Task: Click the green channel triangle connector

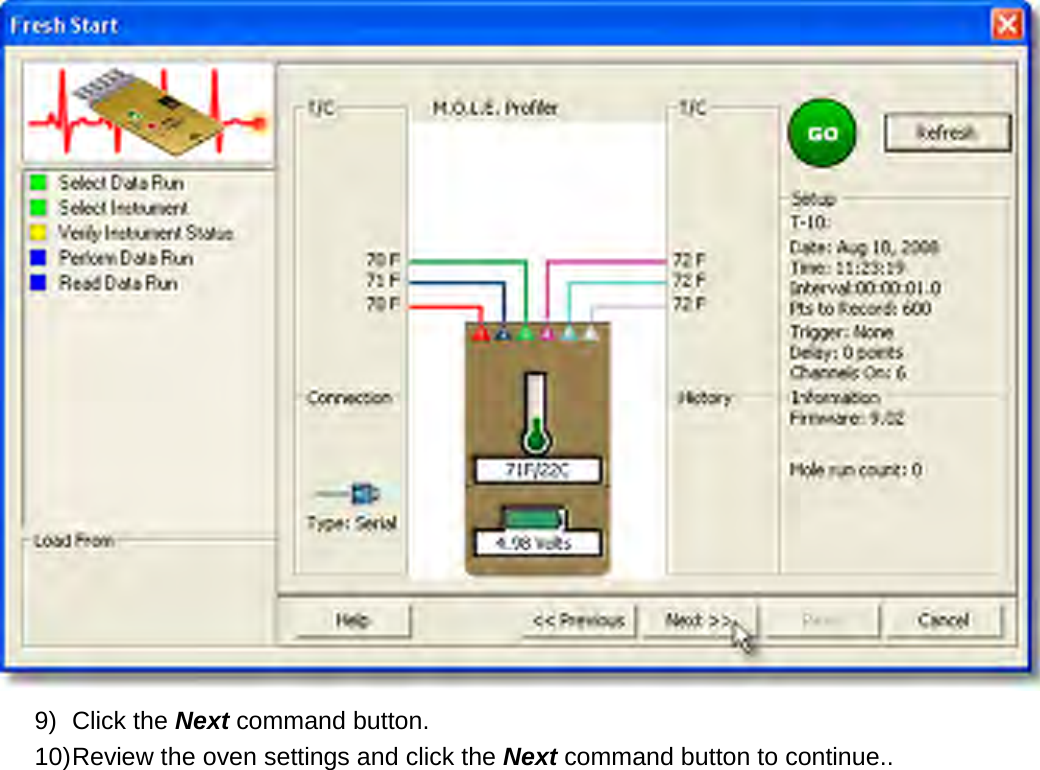Action: tap(525, 332)
